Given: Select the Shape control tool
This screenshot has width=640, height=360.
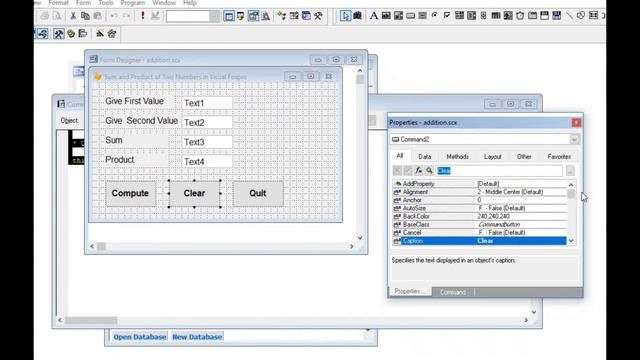Looking at the screenshot, I should (581, 16).
